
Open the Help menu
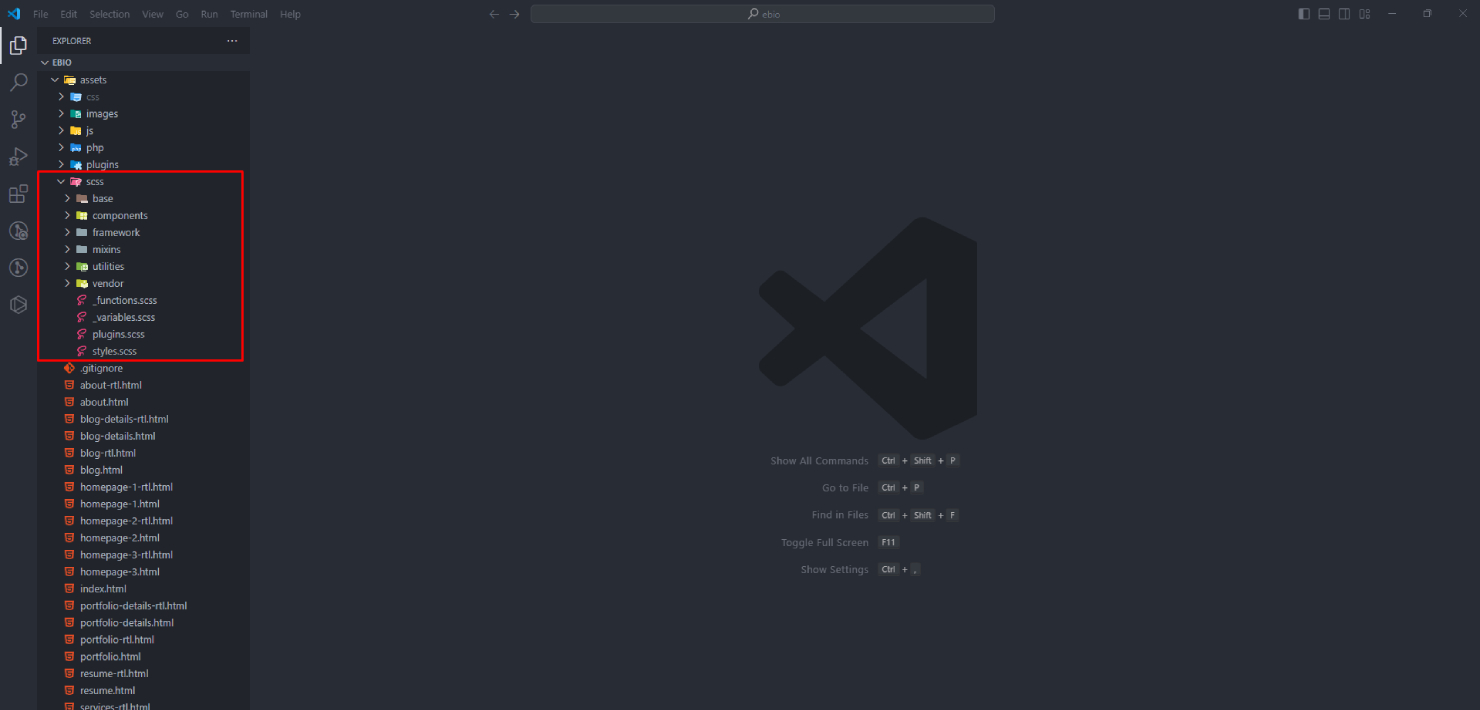coord(290,14)
